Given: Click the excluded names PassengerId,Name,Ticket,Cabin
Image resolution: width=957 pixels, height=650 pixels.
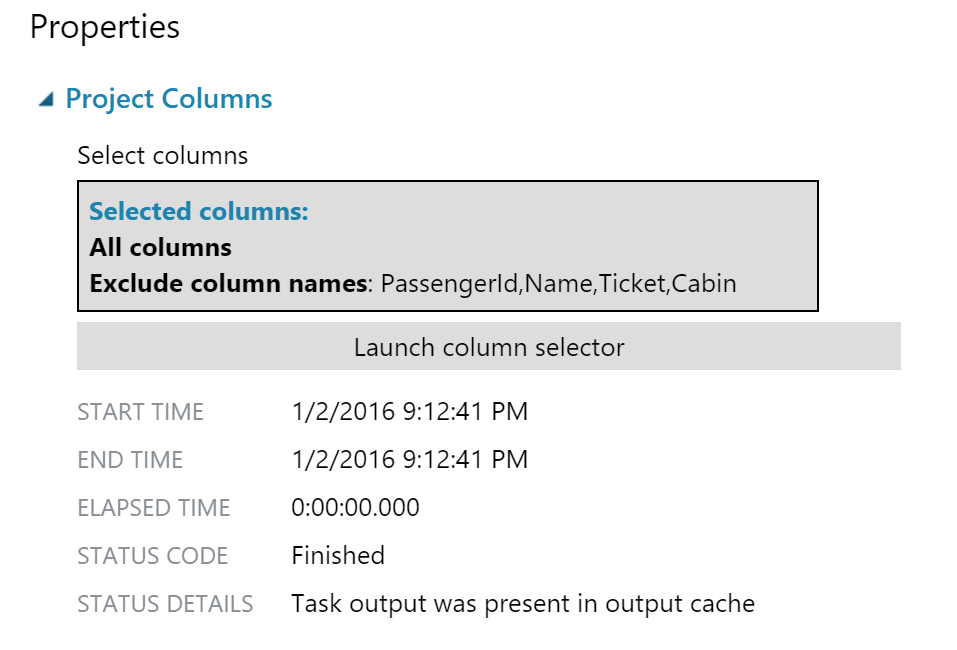Looking at the screenshot, I should pyautogui.click(x=558, y=284).
